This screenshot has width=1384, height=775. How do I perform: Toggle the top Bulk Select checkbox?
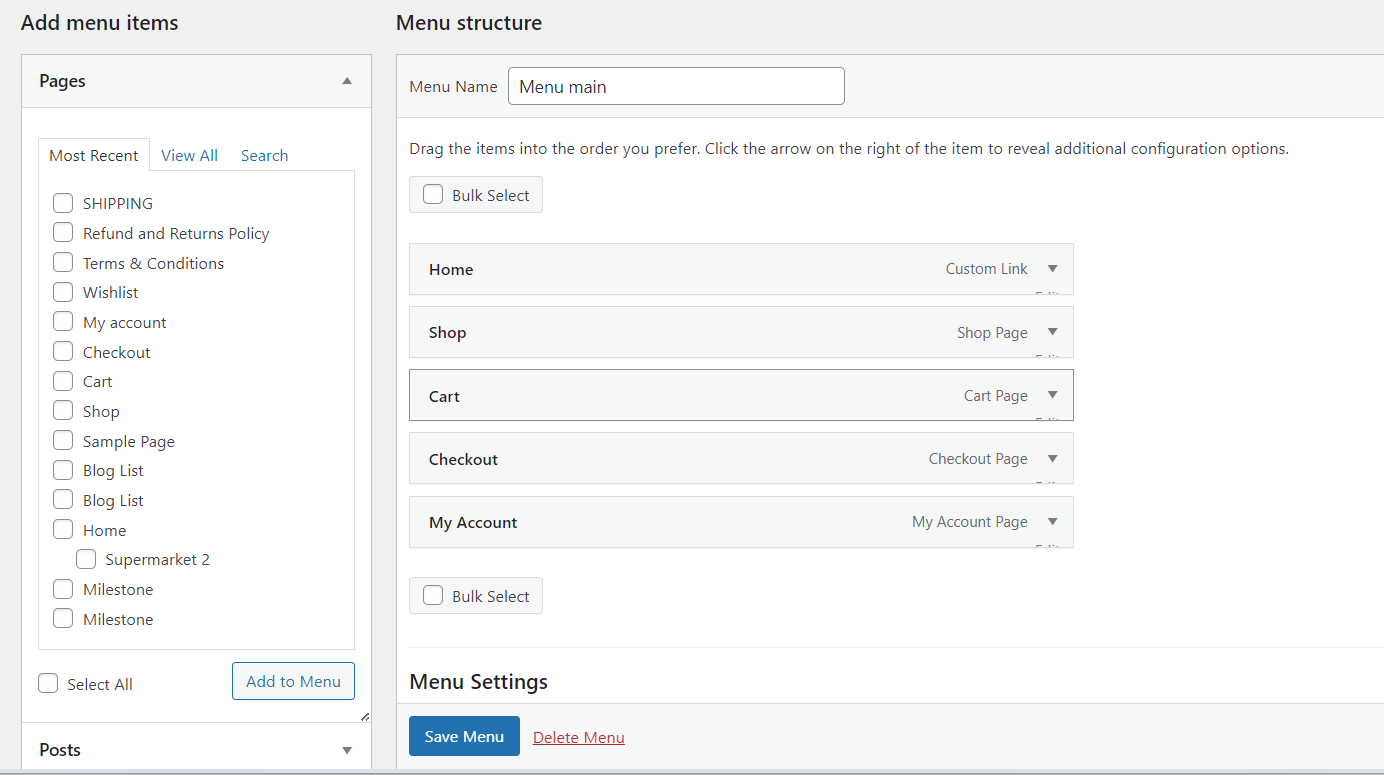433,195
